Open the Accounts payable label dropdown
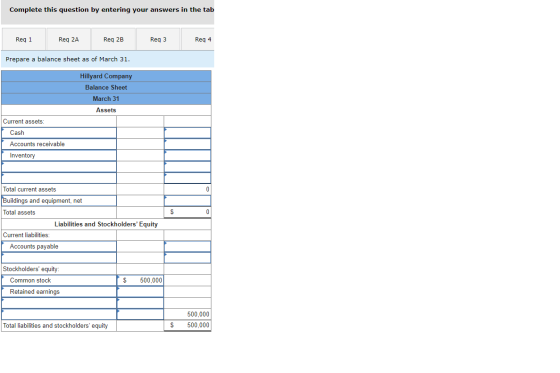The height and width of the screenshot is (373, 560). (59, 247)
